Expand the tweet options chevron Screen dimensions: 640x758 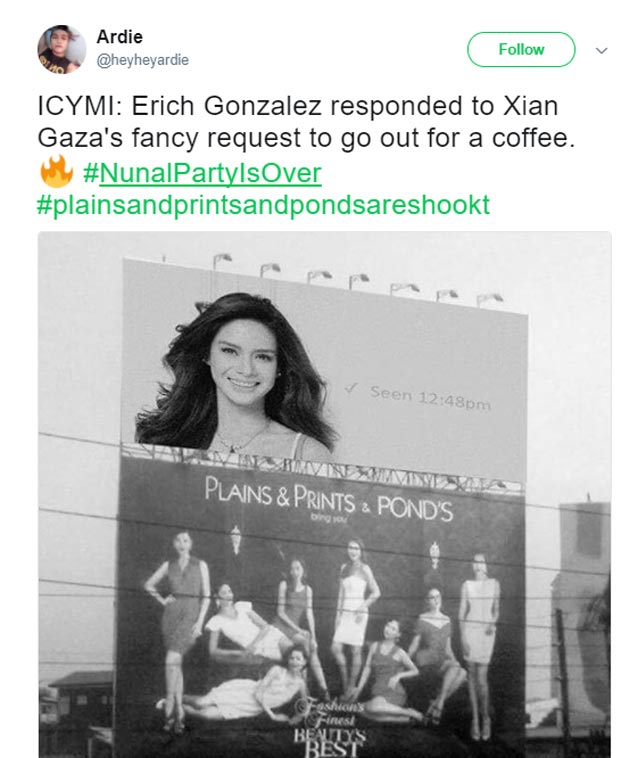coord(601,50)
